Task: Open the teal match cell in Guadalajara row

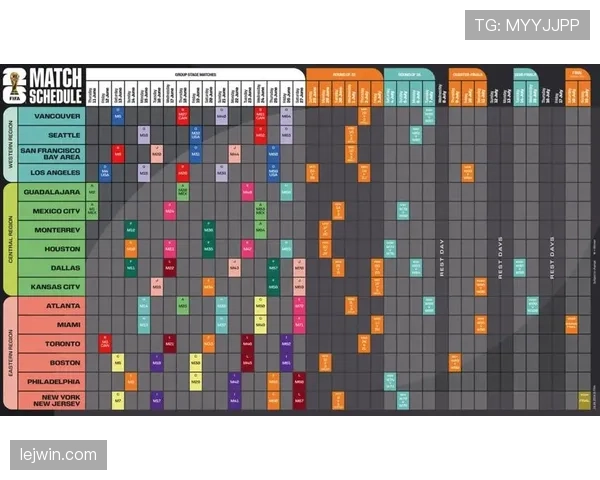Action: (x=286, y=192)
